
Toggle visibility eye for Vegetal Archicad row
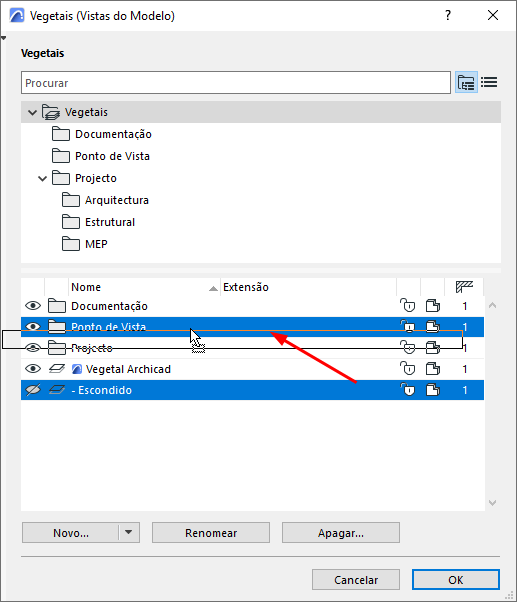(x=33, y=369)
